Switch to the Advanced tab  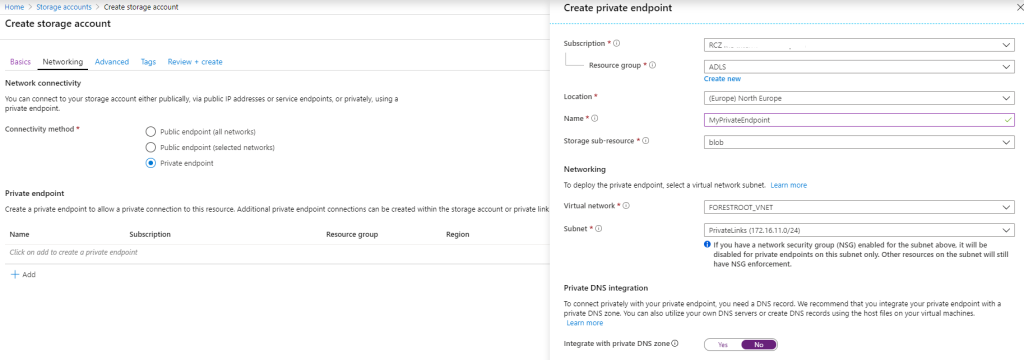point(112,62)
